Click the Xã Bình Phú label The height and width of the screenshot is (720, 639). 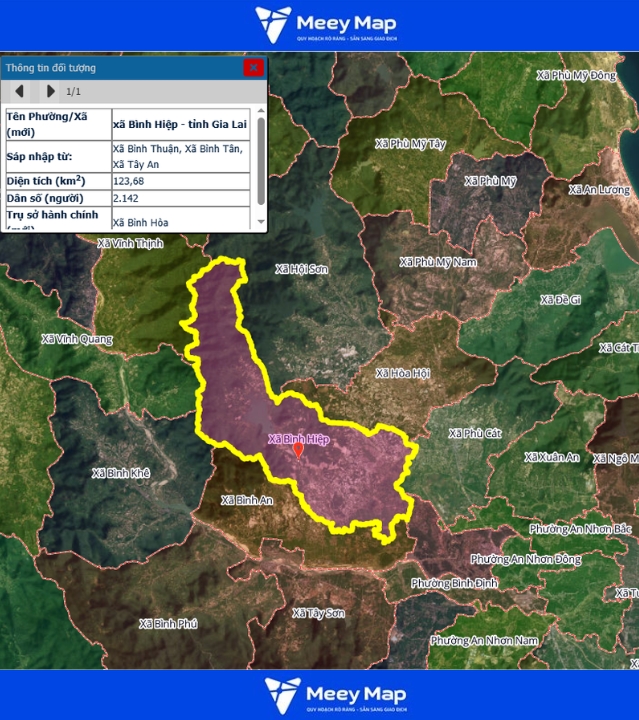tap(168, 623)
